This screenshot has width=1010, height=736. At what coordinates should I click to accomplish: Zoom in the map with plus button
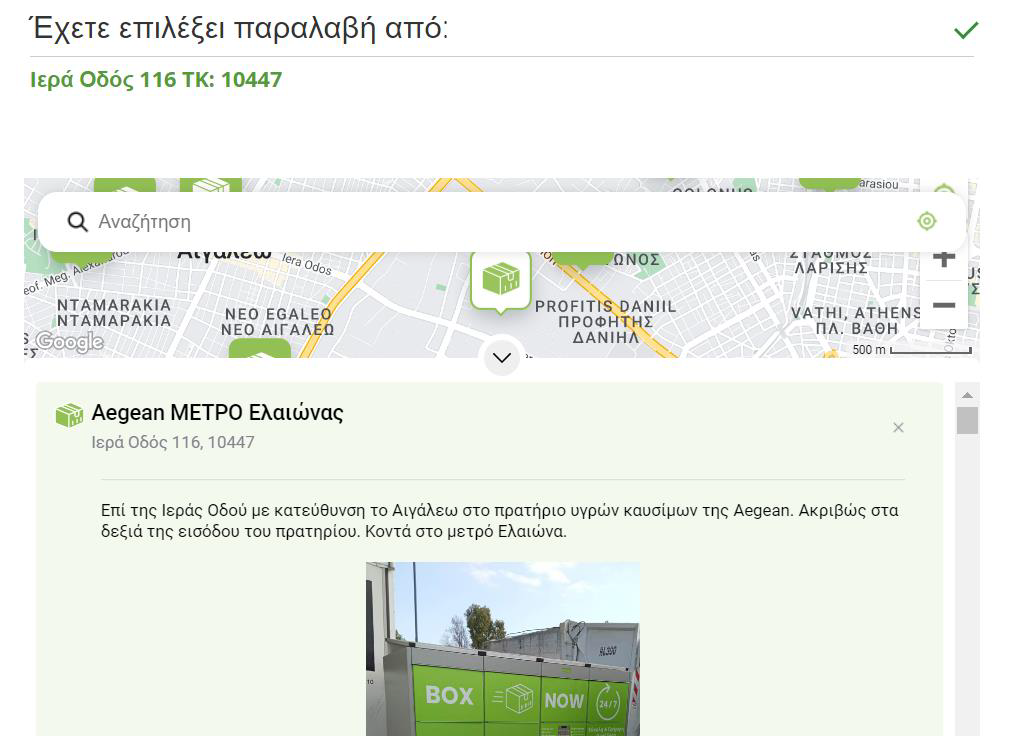coord(943,258)
